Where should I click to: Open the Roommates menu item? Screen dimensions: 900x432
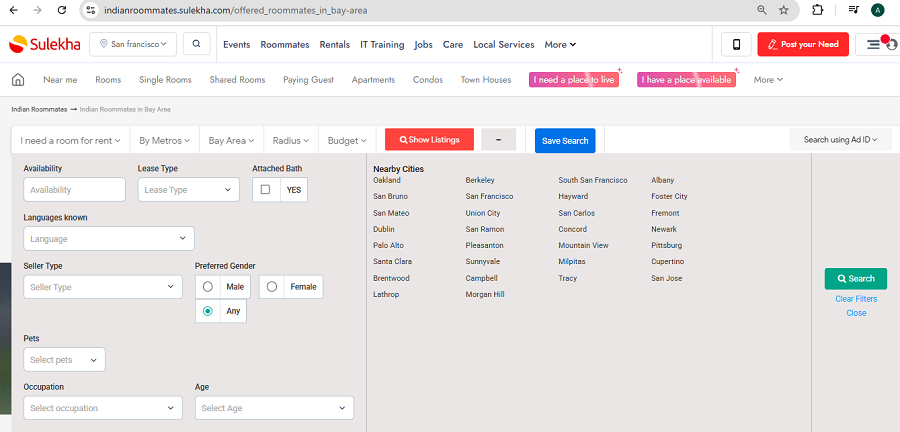click(x=285, y=45)
